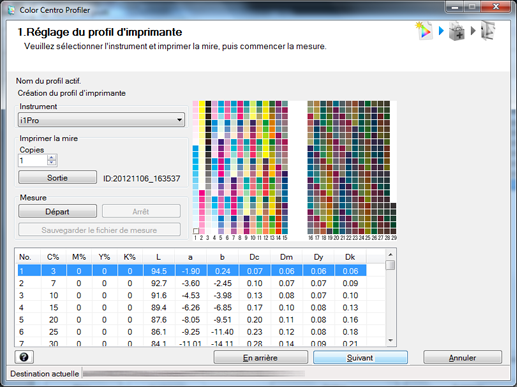Click chart column number 15 label
The height and width of the screenshot is (387, 517).
coord(285,238)
